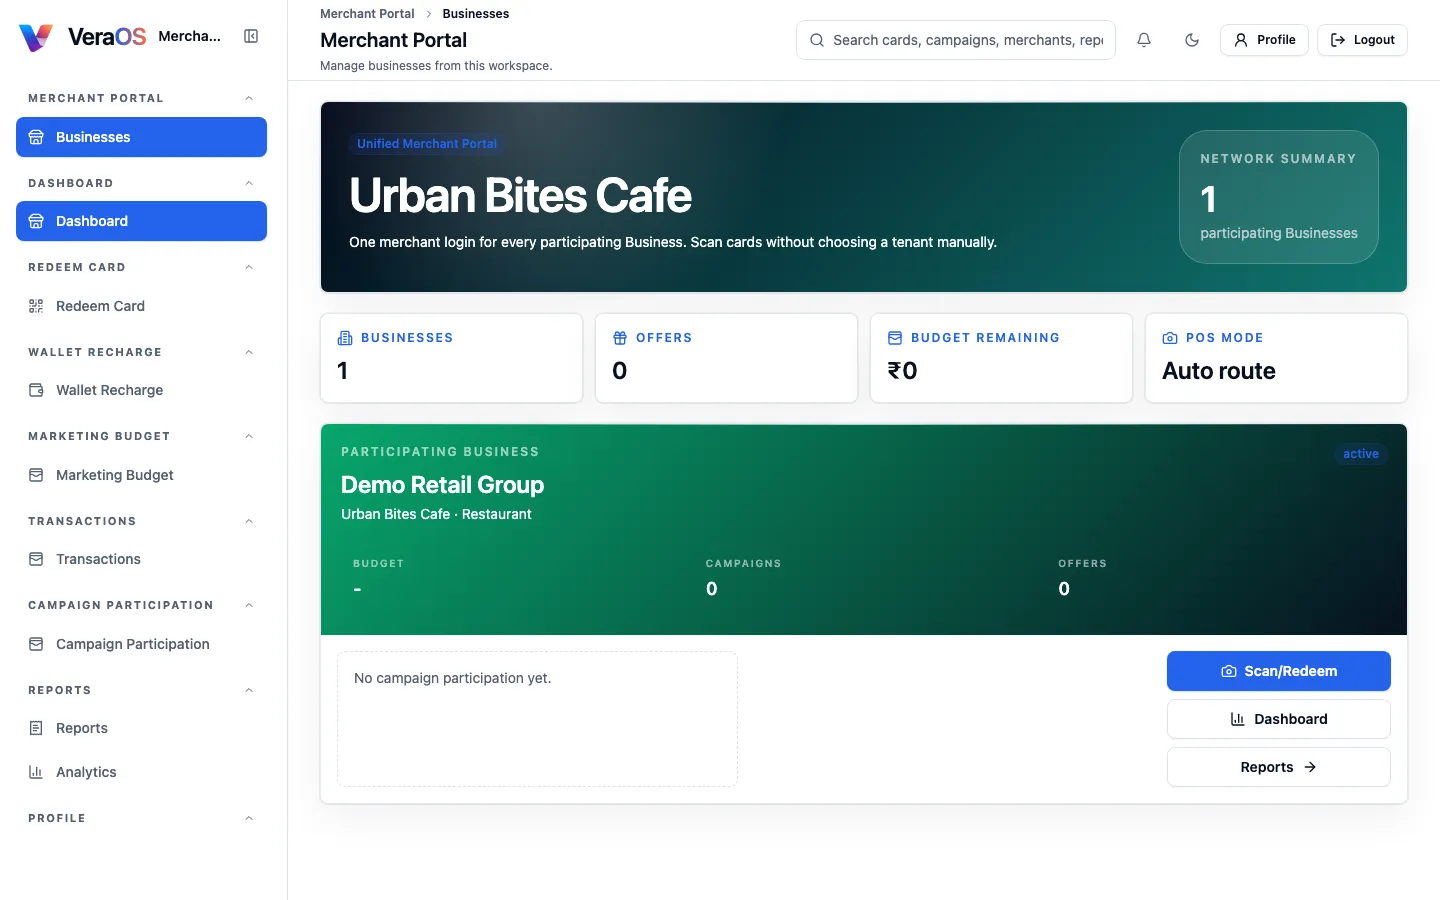
Task: Click the BUDGET REMAINING card icon
Action: [x=895, y=338]
